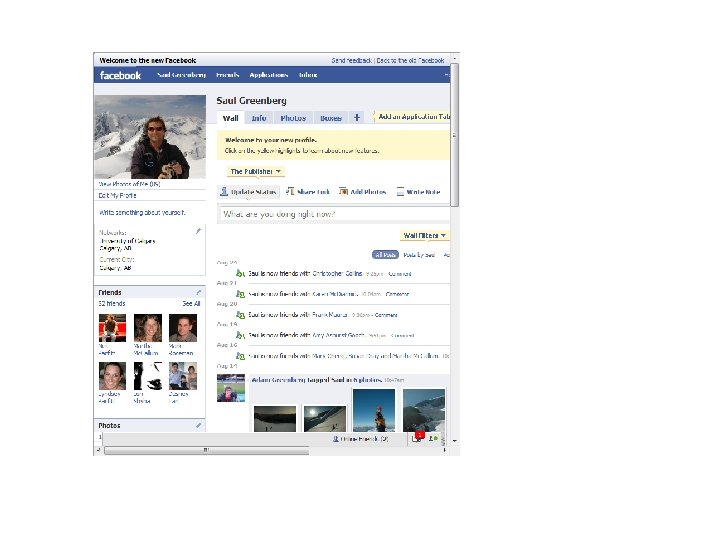This screenshot has width=720, height=540.
Task: Click friend icon beside Aug 21 friendship story
Action: click(x=240, y=294)
